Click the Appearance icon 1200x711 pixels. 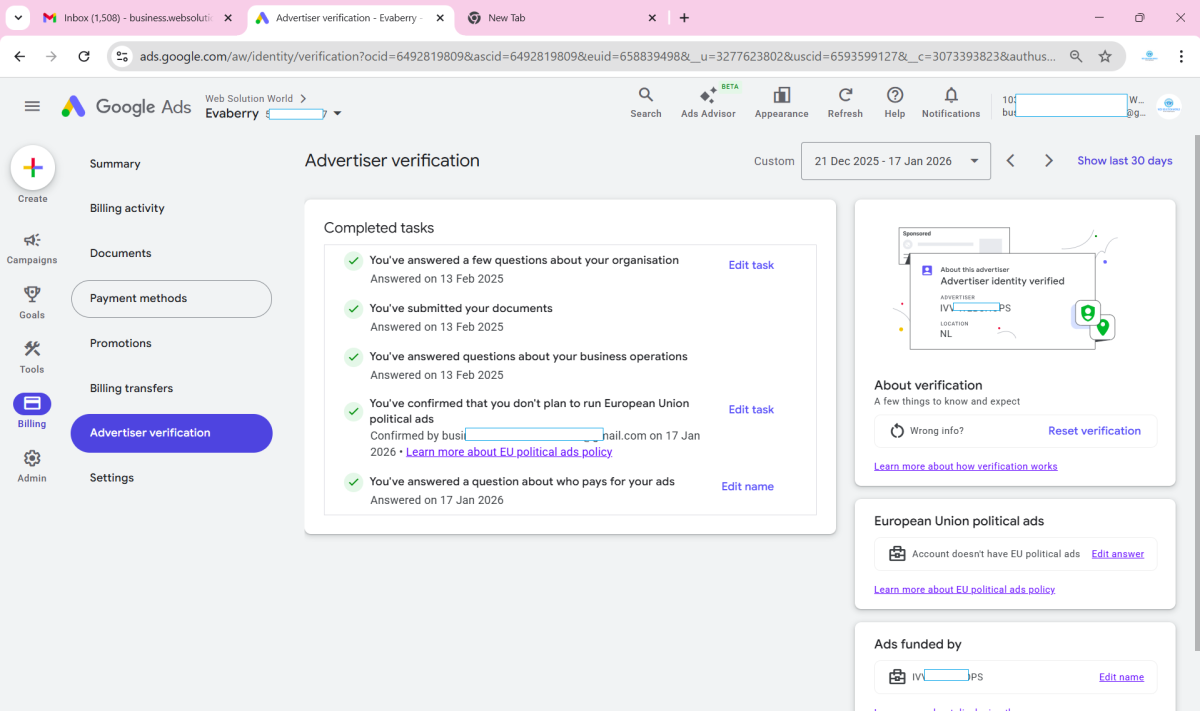point(781,101)
